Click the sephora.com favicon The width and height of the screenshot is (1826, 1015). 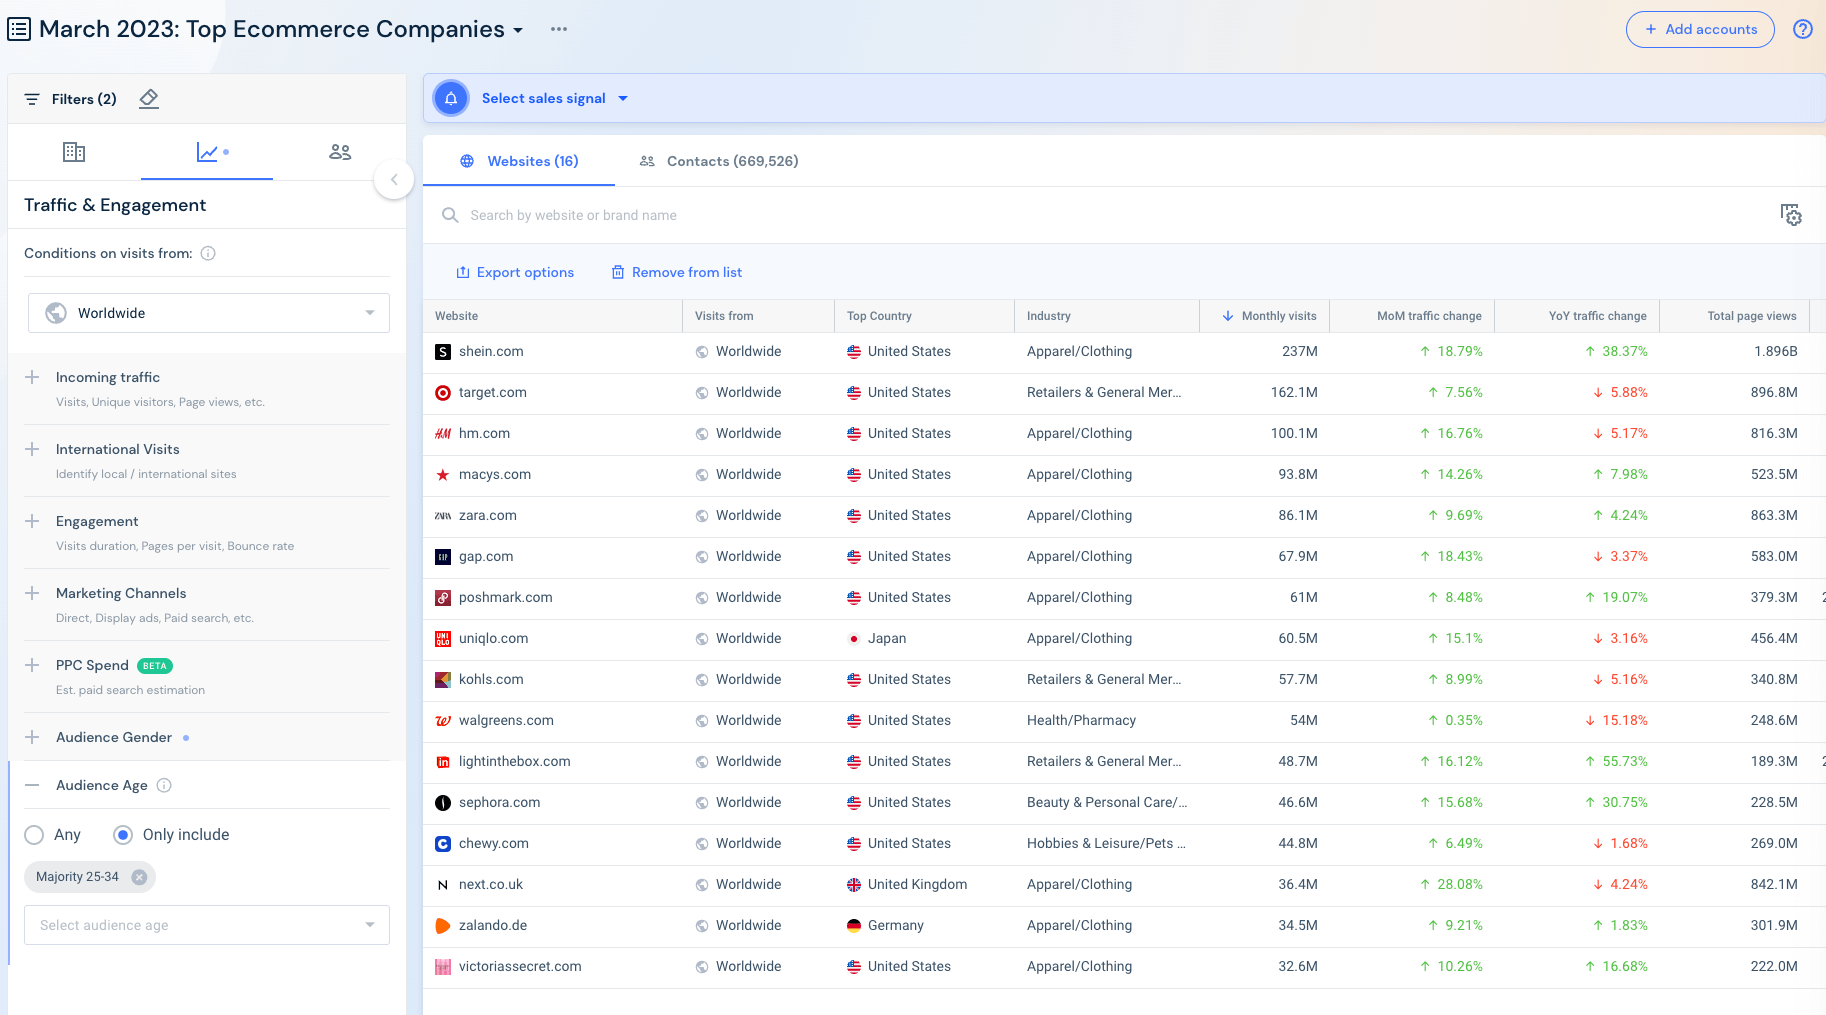pos(443,803)
